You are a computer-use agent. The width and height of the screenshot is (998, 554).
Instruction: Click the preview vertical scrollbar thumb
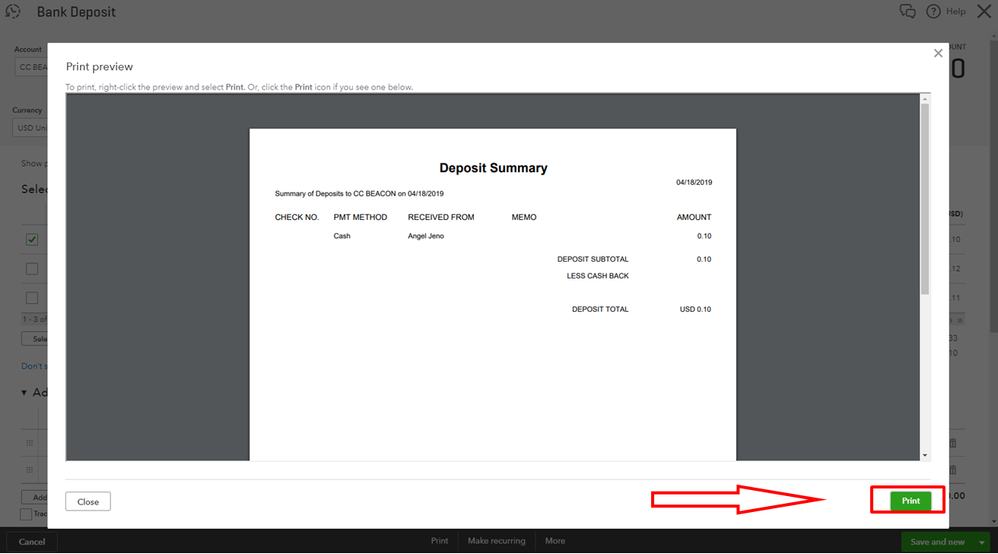(925, 198)
